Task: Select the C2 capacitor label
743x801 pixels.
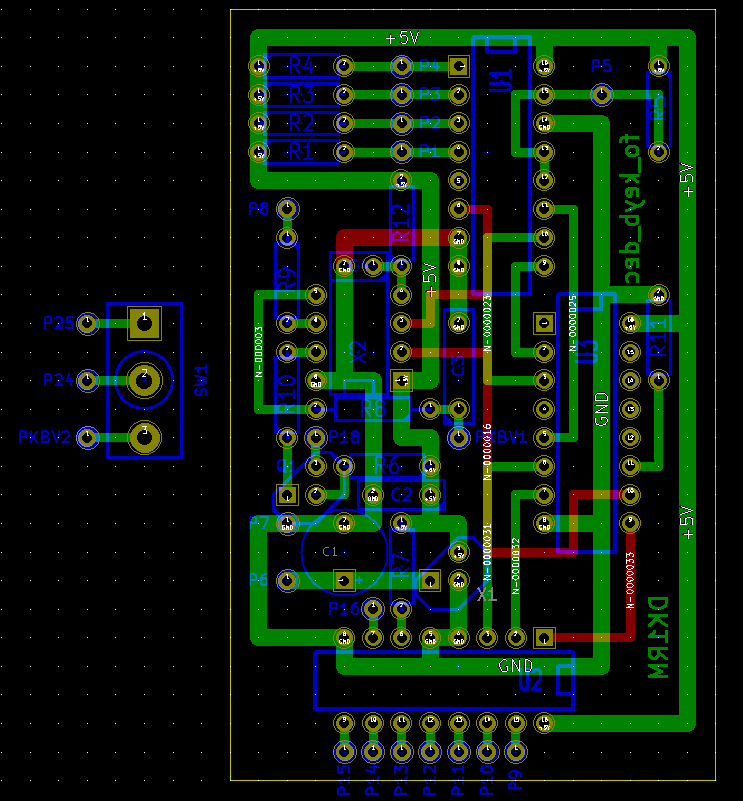Action: coord(401,494)
